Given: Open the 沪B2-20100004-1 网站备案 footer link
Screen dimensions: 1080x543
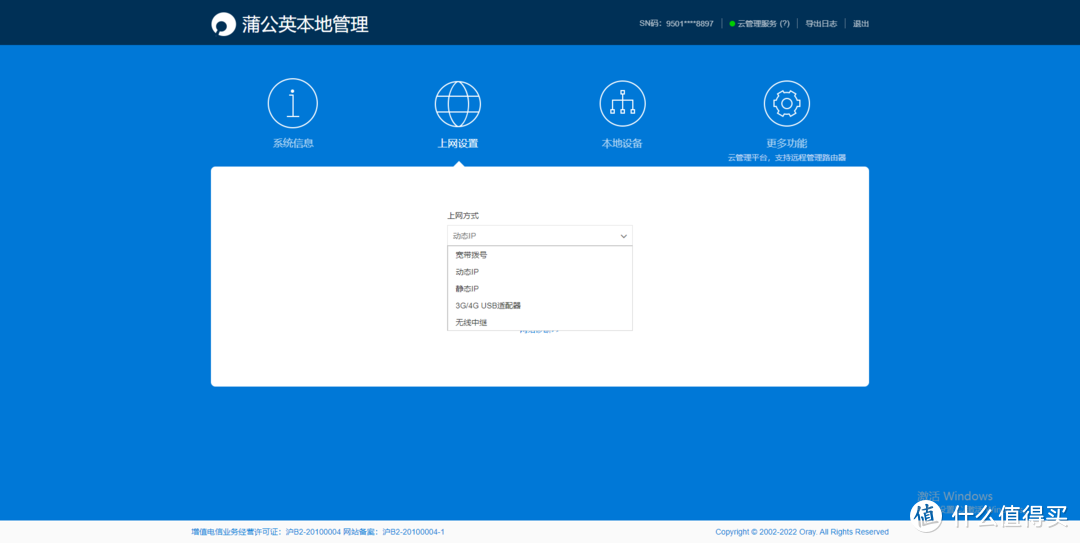Looking at the screenshot, I should tap(413, 532).
